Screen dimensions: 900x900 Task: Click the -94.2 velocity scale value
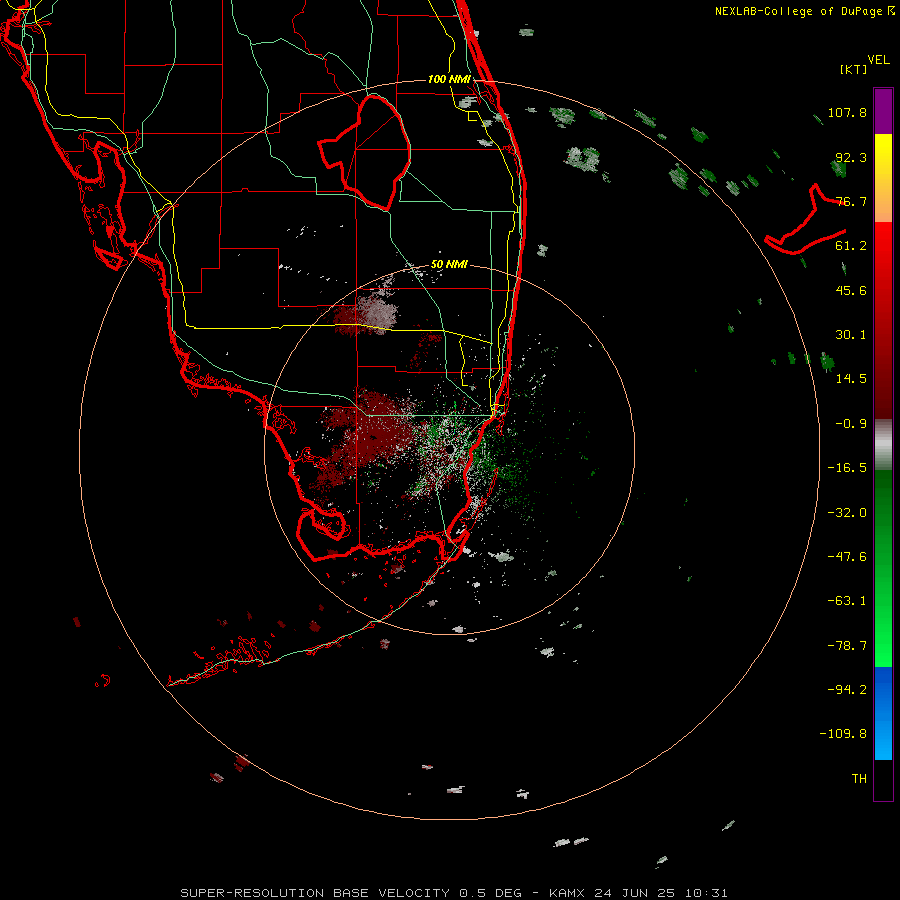click(847, 690)
